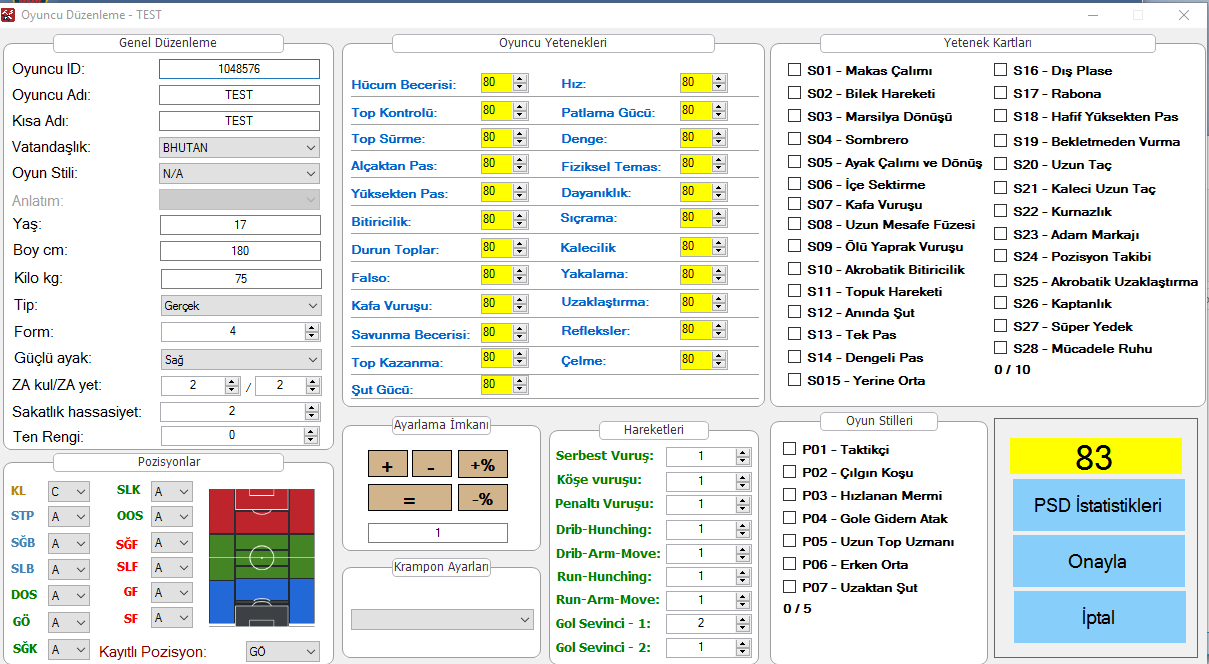Click the Penaltı Vuruşu spinner arrows
Screen dimensions: 1209x664
(743, 504)
